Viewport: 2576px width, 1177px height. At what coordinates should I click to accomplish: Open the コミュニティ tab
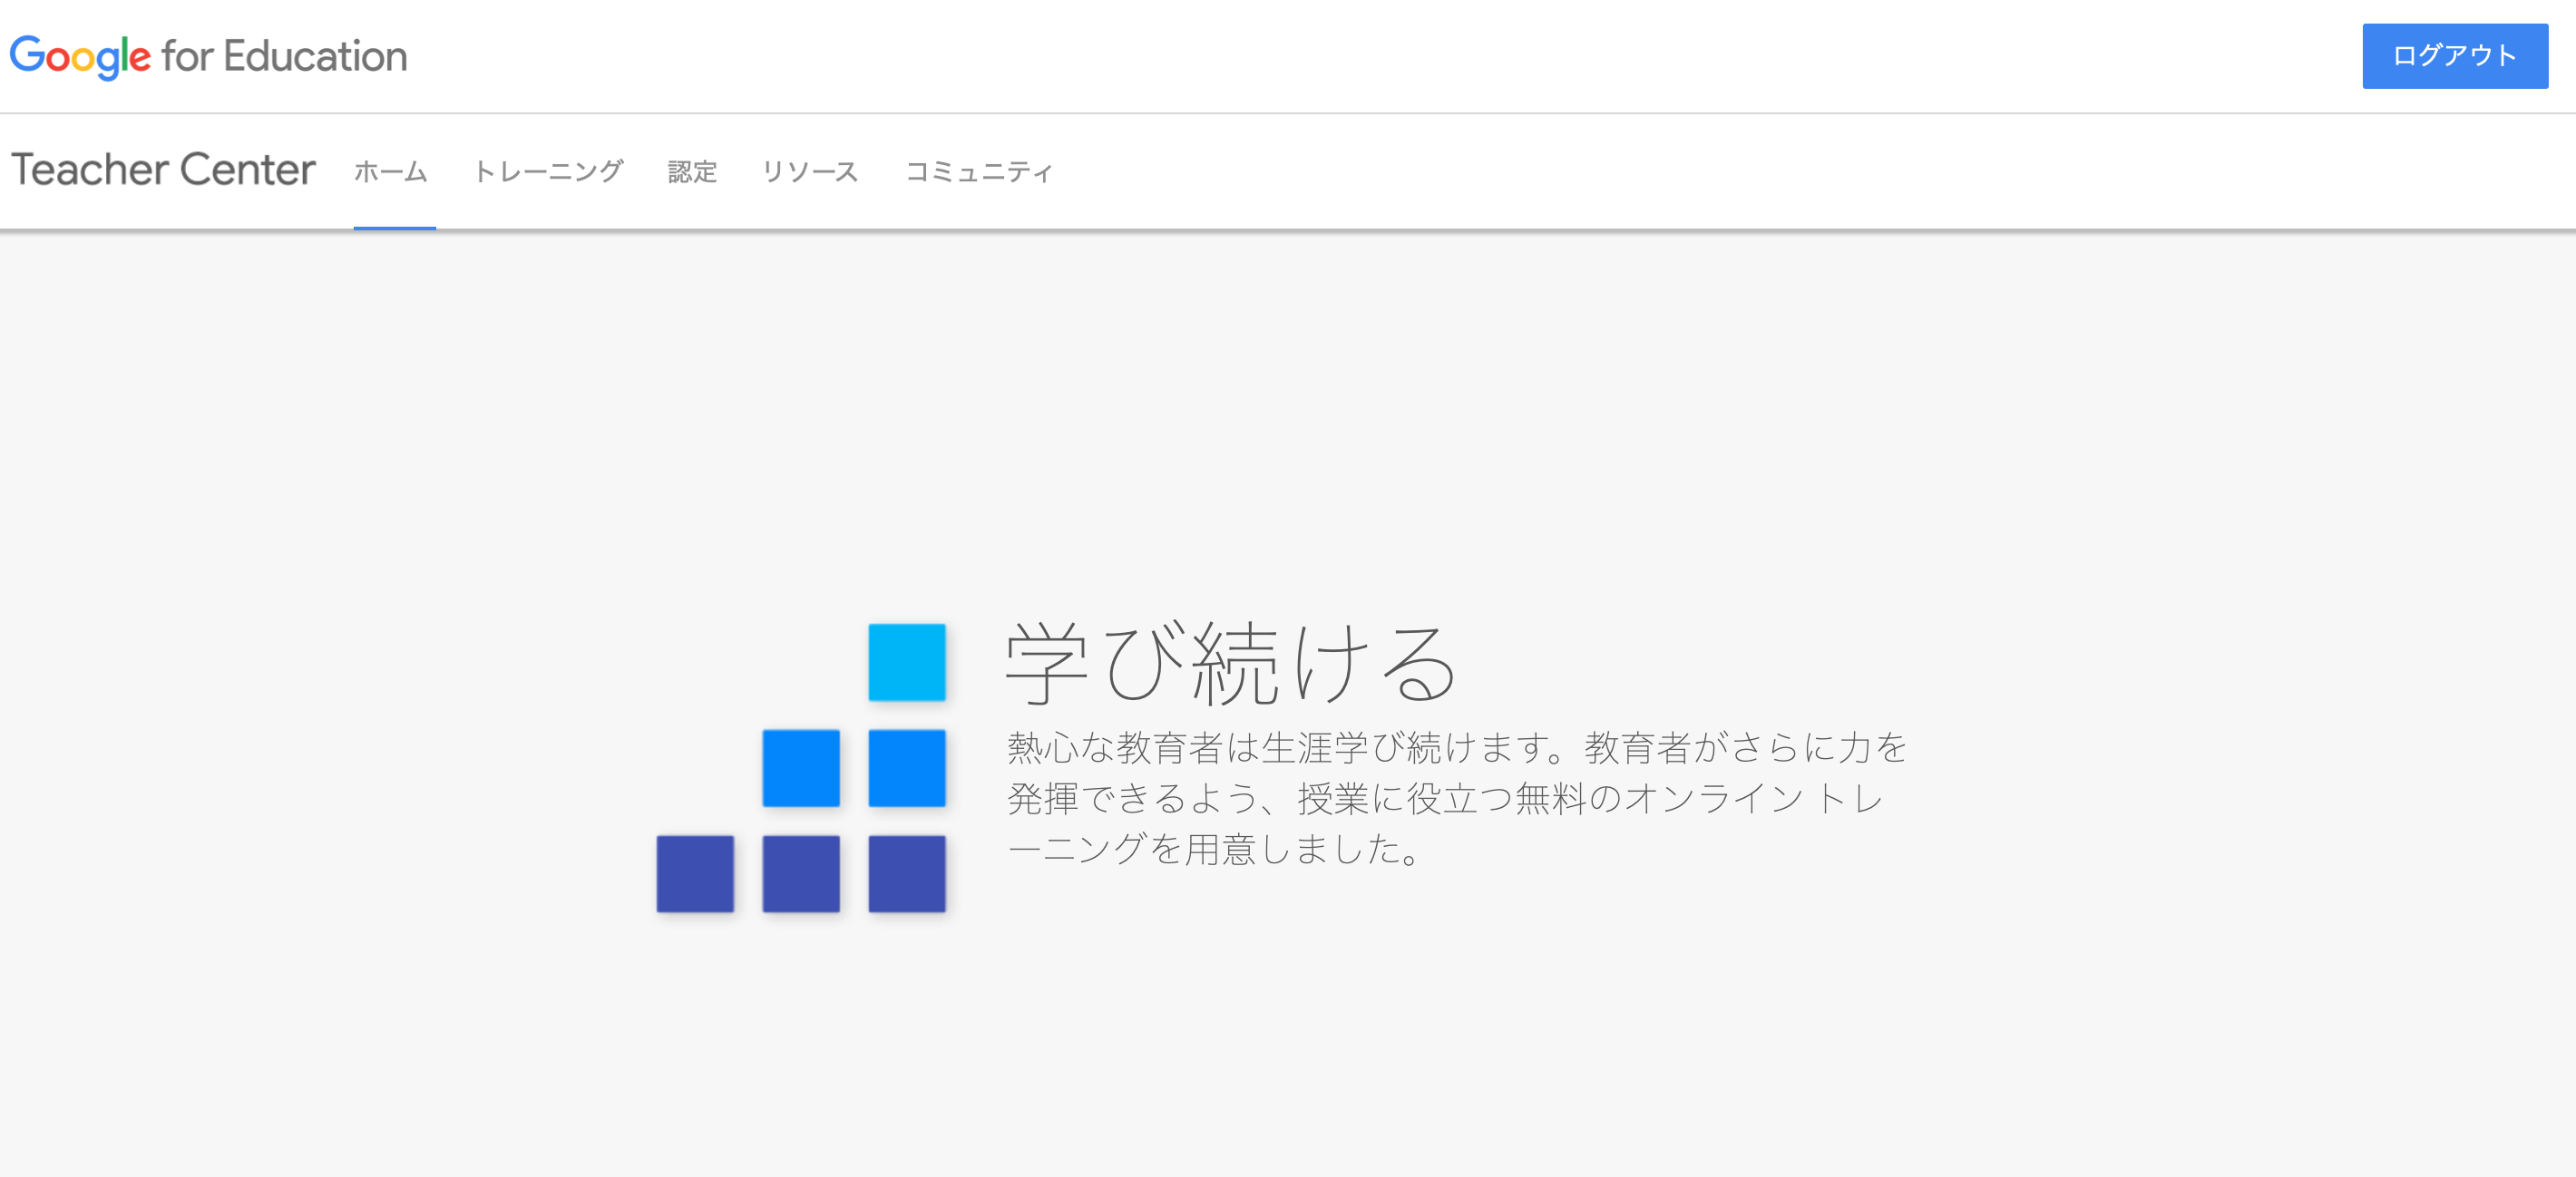978,172
